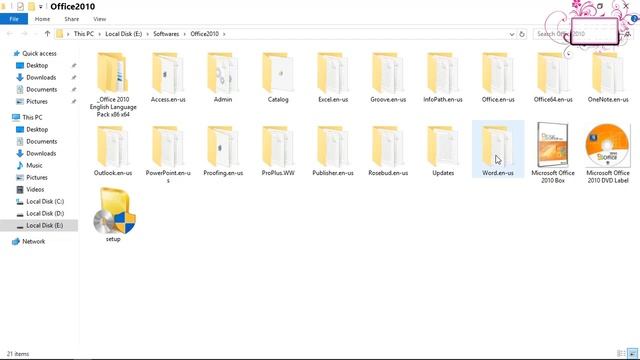The image size is (640, 360).
Task: Click This PC in the address path
Action: [84, 34]
